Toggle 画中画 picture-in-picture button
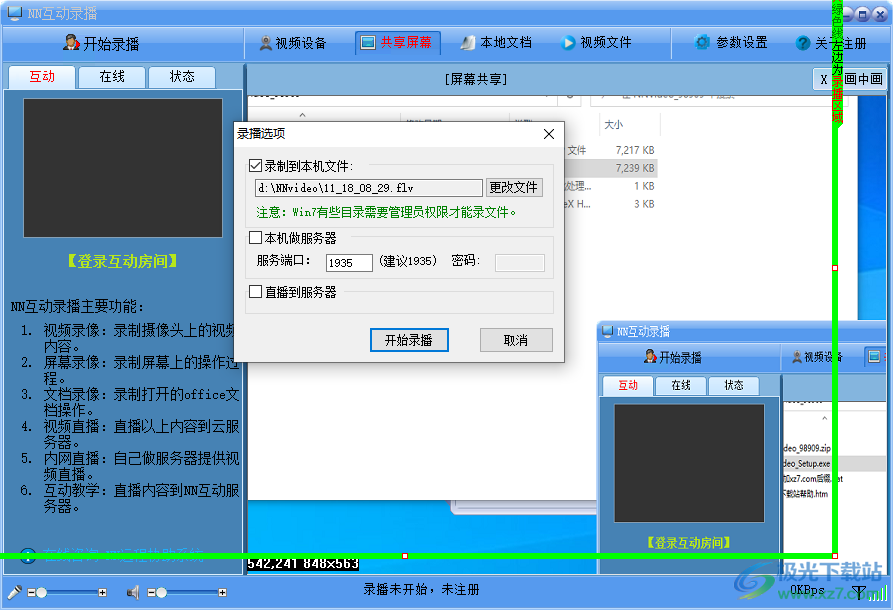 tap(863, 79)
